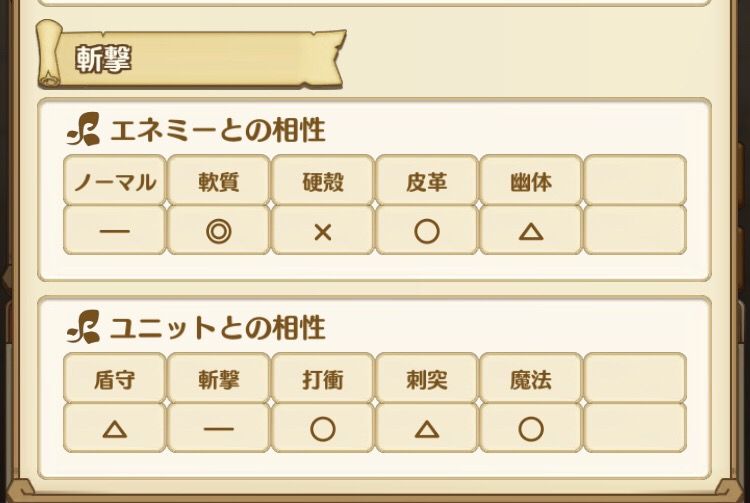
Task: Select the 斬撃 scroll banner header
Action: coord(190,58)
